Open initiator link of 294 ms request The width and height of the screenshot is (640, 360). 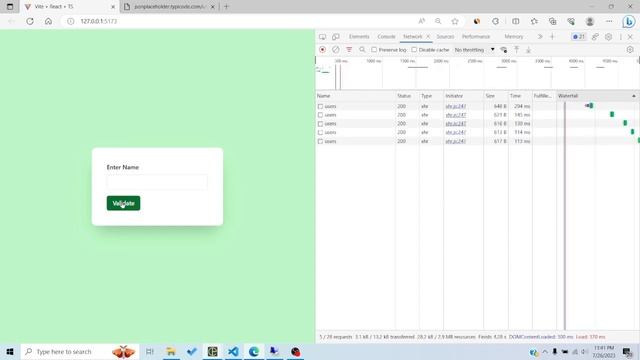coord(456,106)
